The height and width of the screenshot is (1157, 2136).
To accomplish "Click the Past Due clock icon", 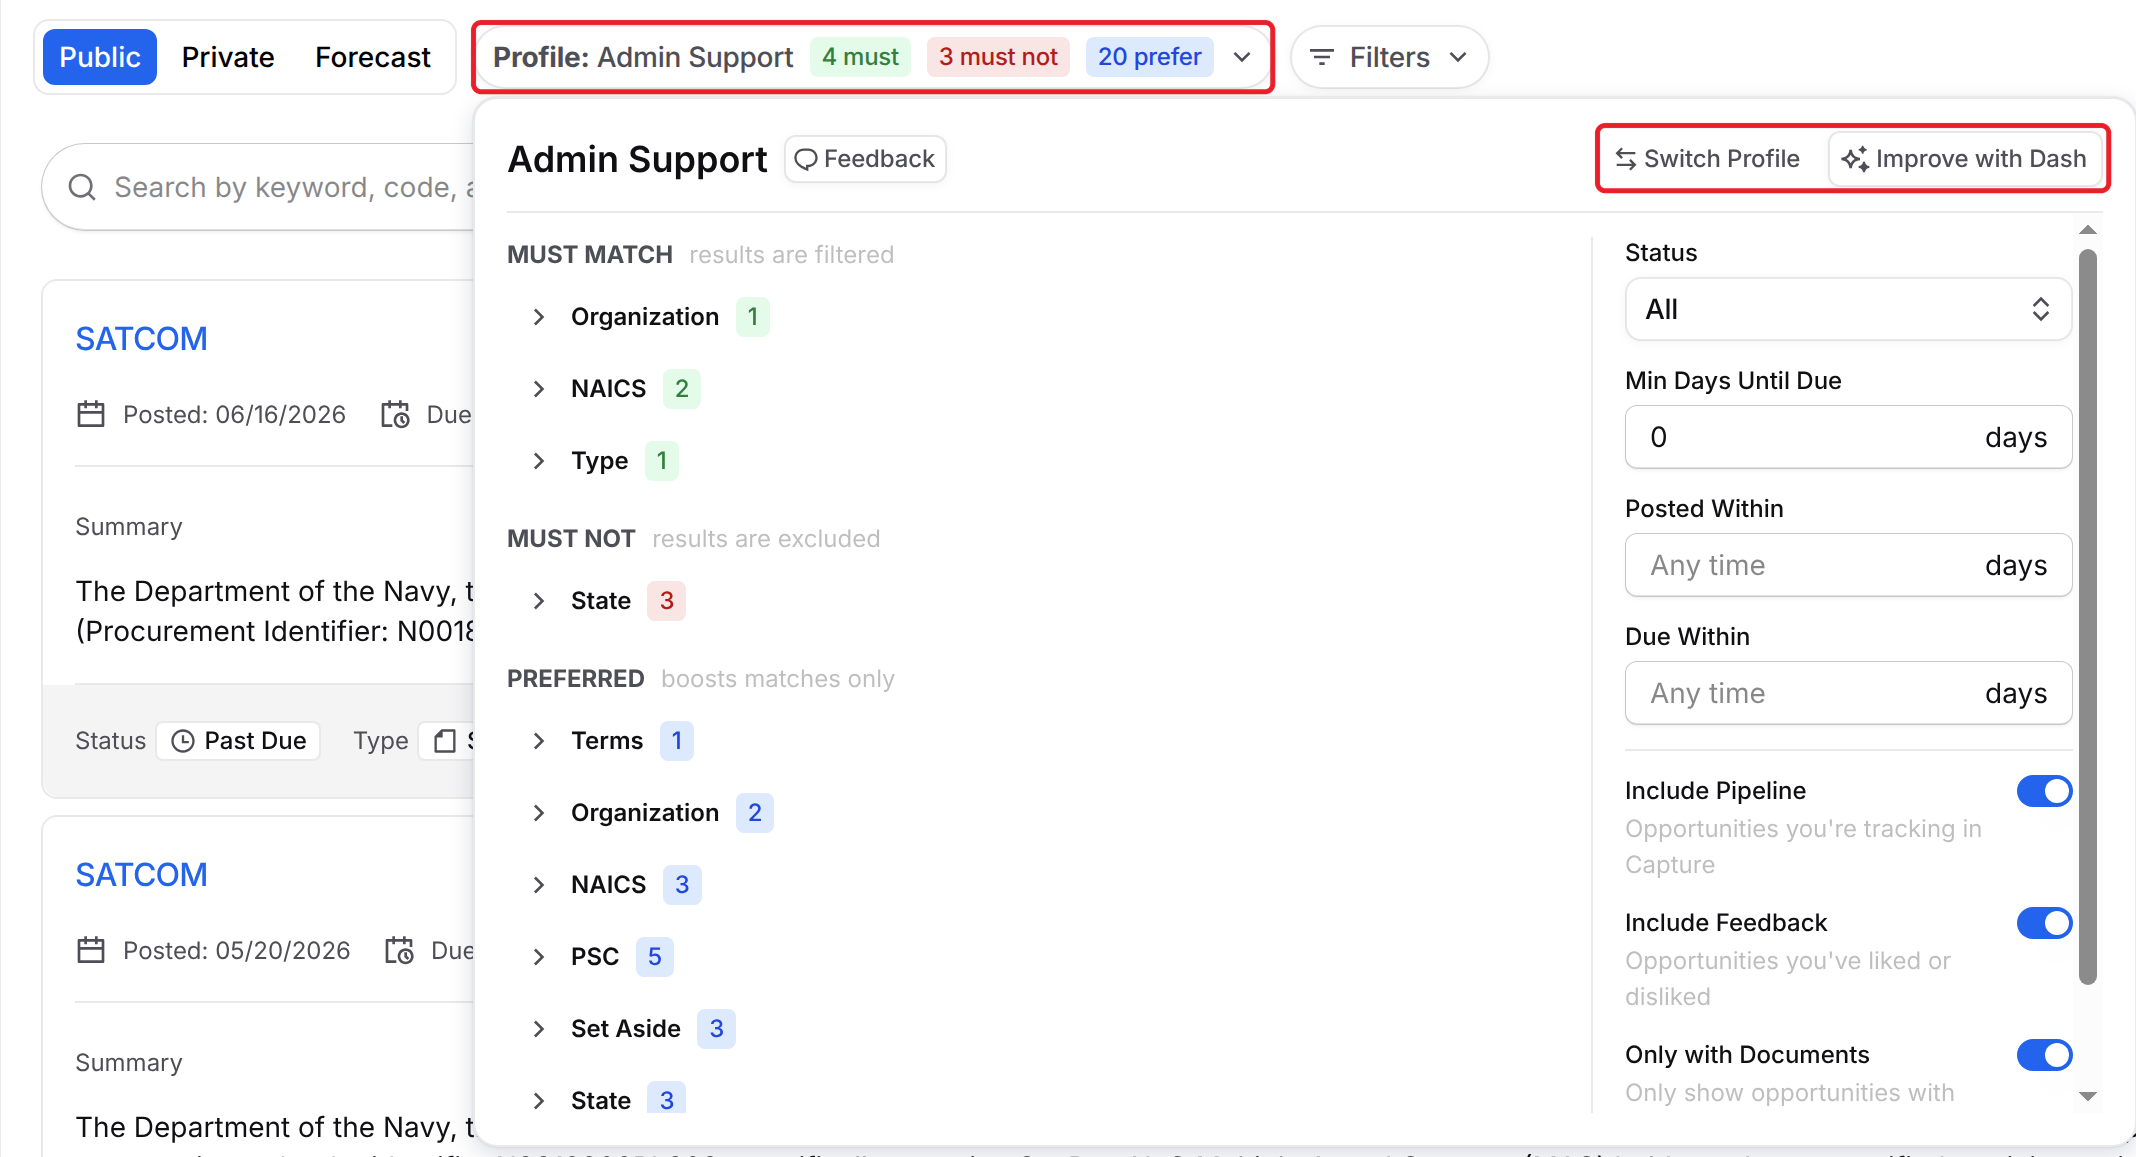I will tap(183, 741).
